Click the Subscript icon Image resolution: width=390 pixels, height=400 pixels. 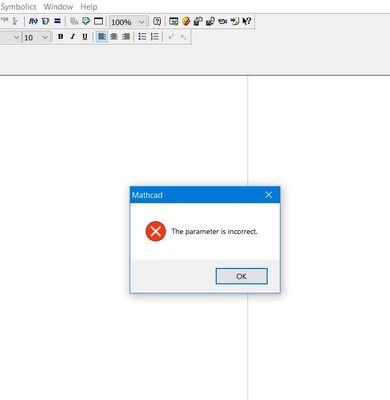(x=183, y=37)
